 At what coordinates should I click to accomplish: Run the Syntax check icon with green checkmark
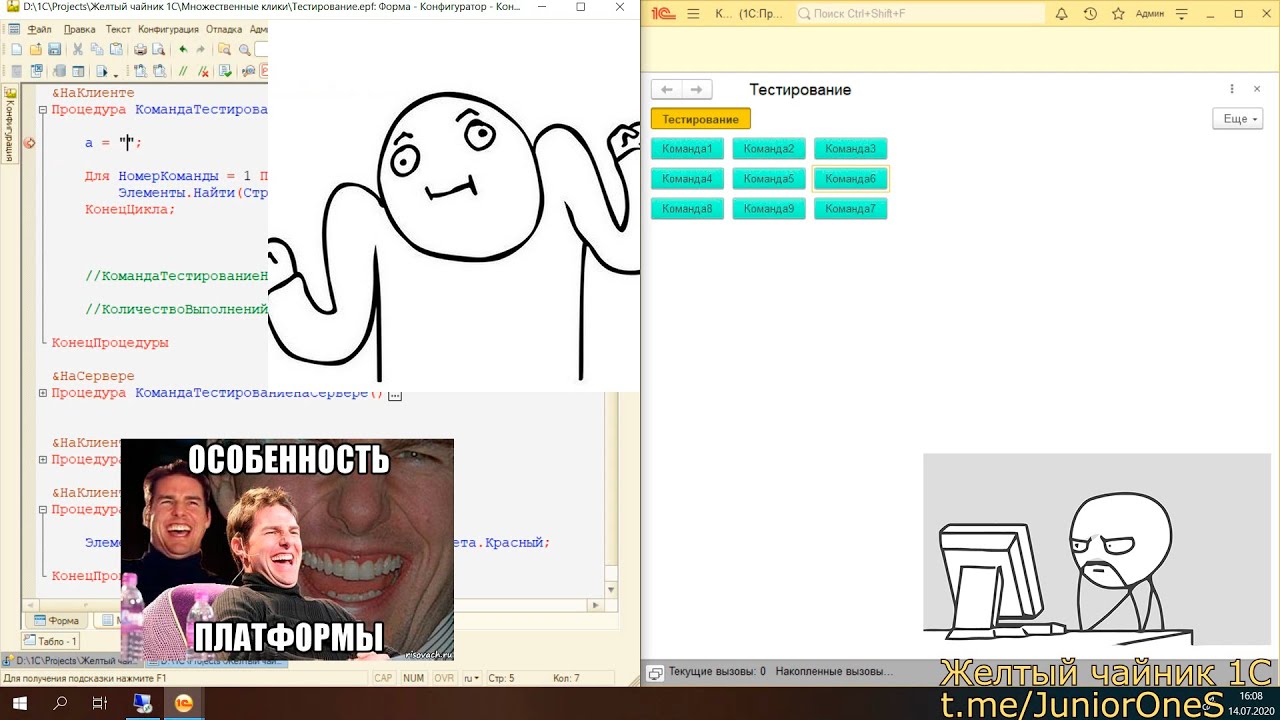pos(226,71)
